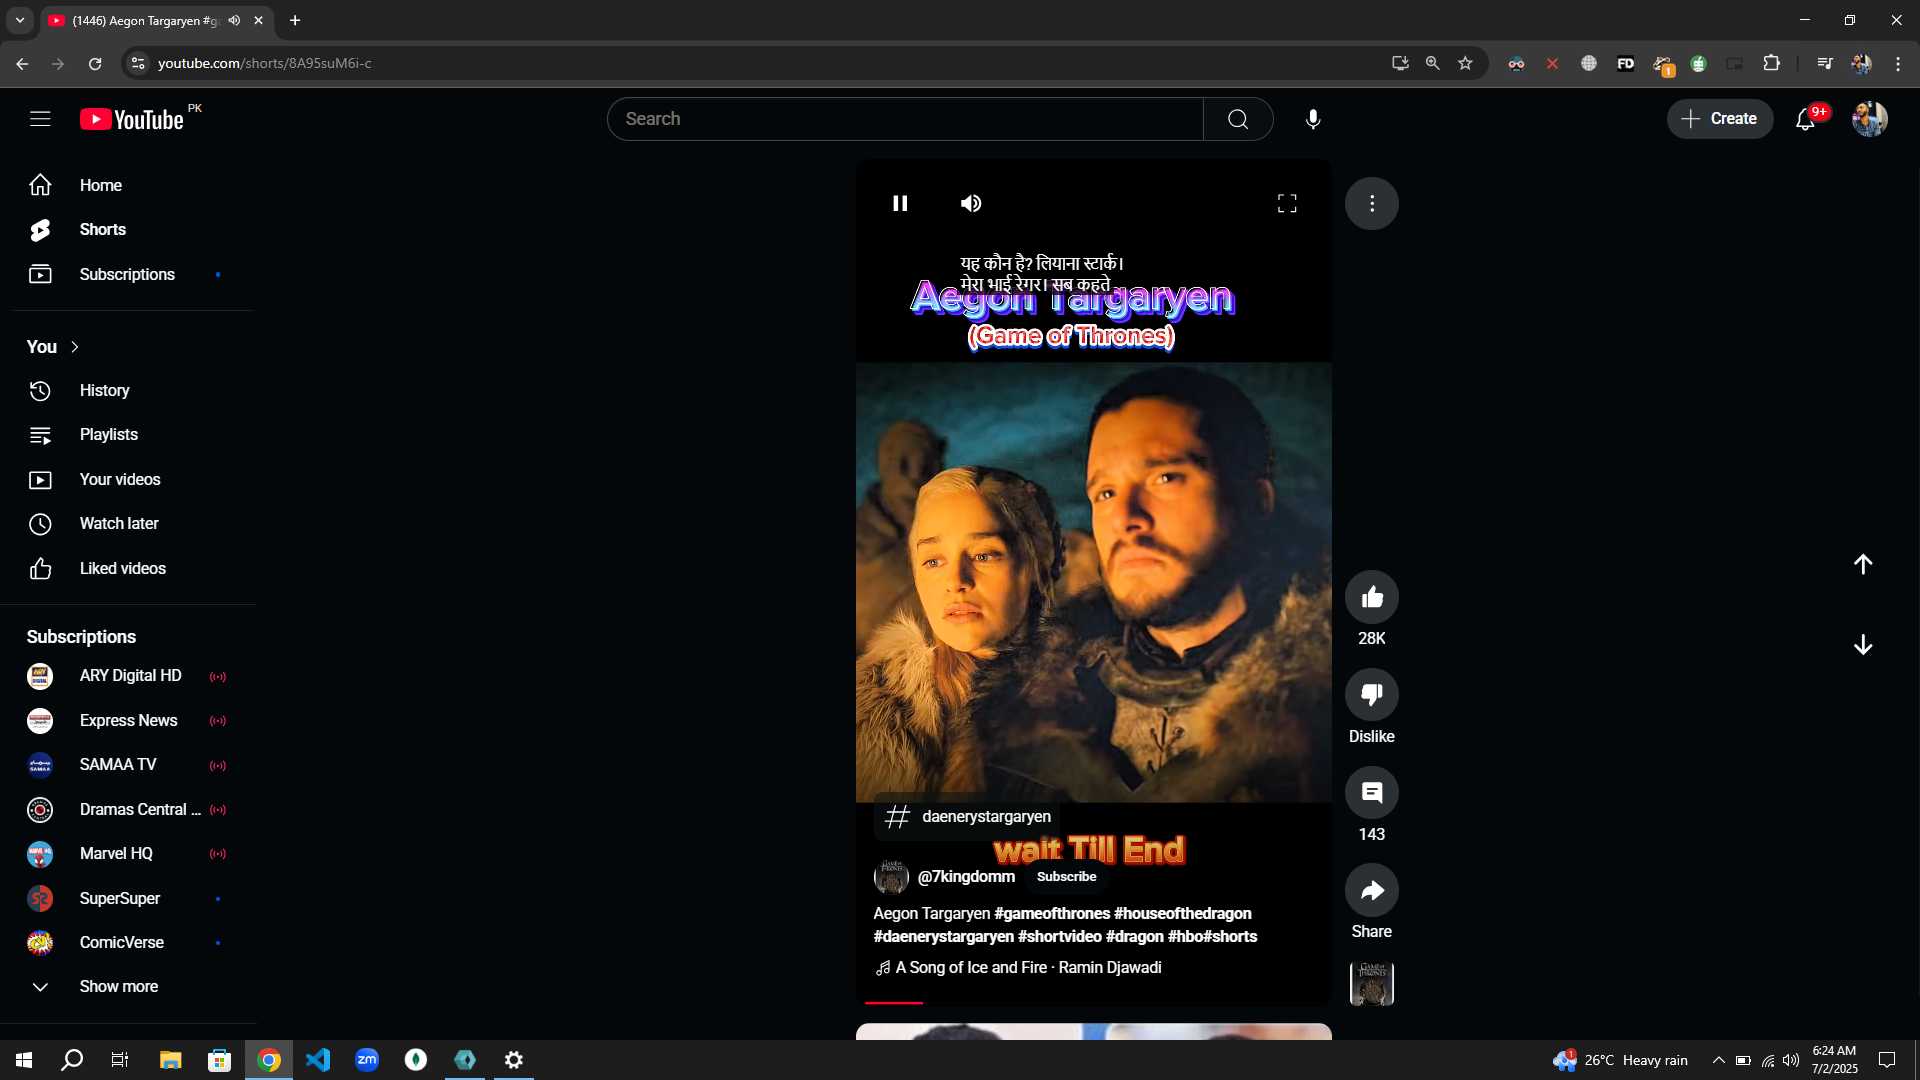Open a new Chrome tab
This screenshot has height=1080, width=1920.
[295, 20]
